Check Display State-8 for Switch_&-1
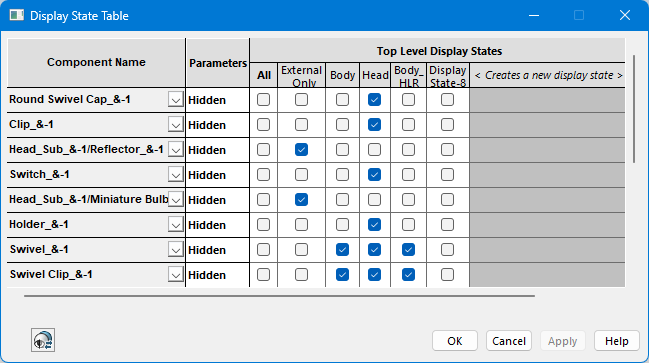This screenshot has height=363, width=649. (x=447, y=175)
